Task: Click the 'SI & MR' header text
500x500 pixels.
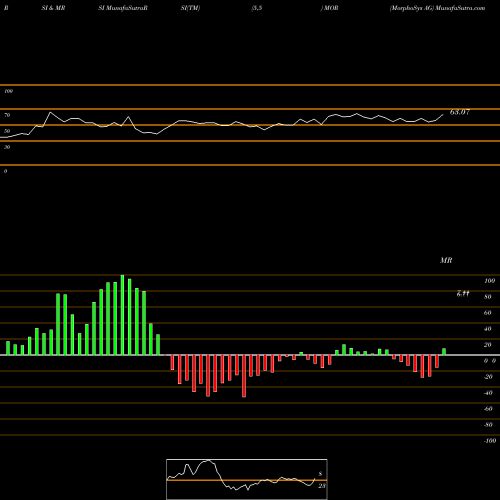Action: tap(53, 8)
